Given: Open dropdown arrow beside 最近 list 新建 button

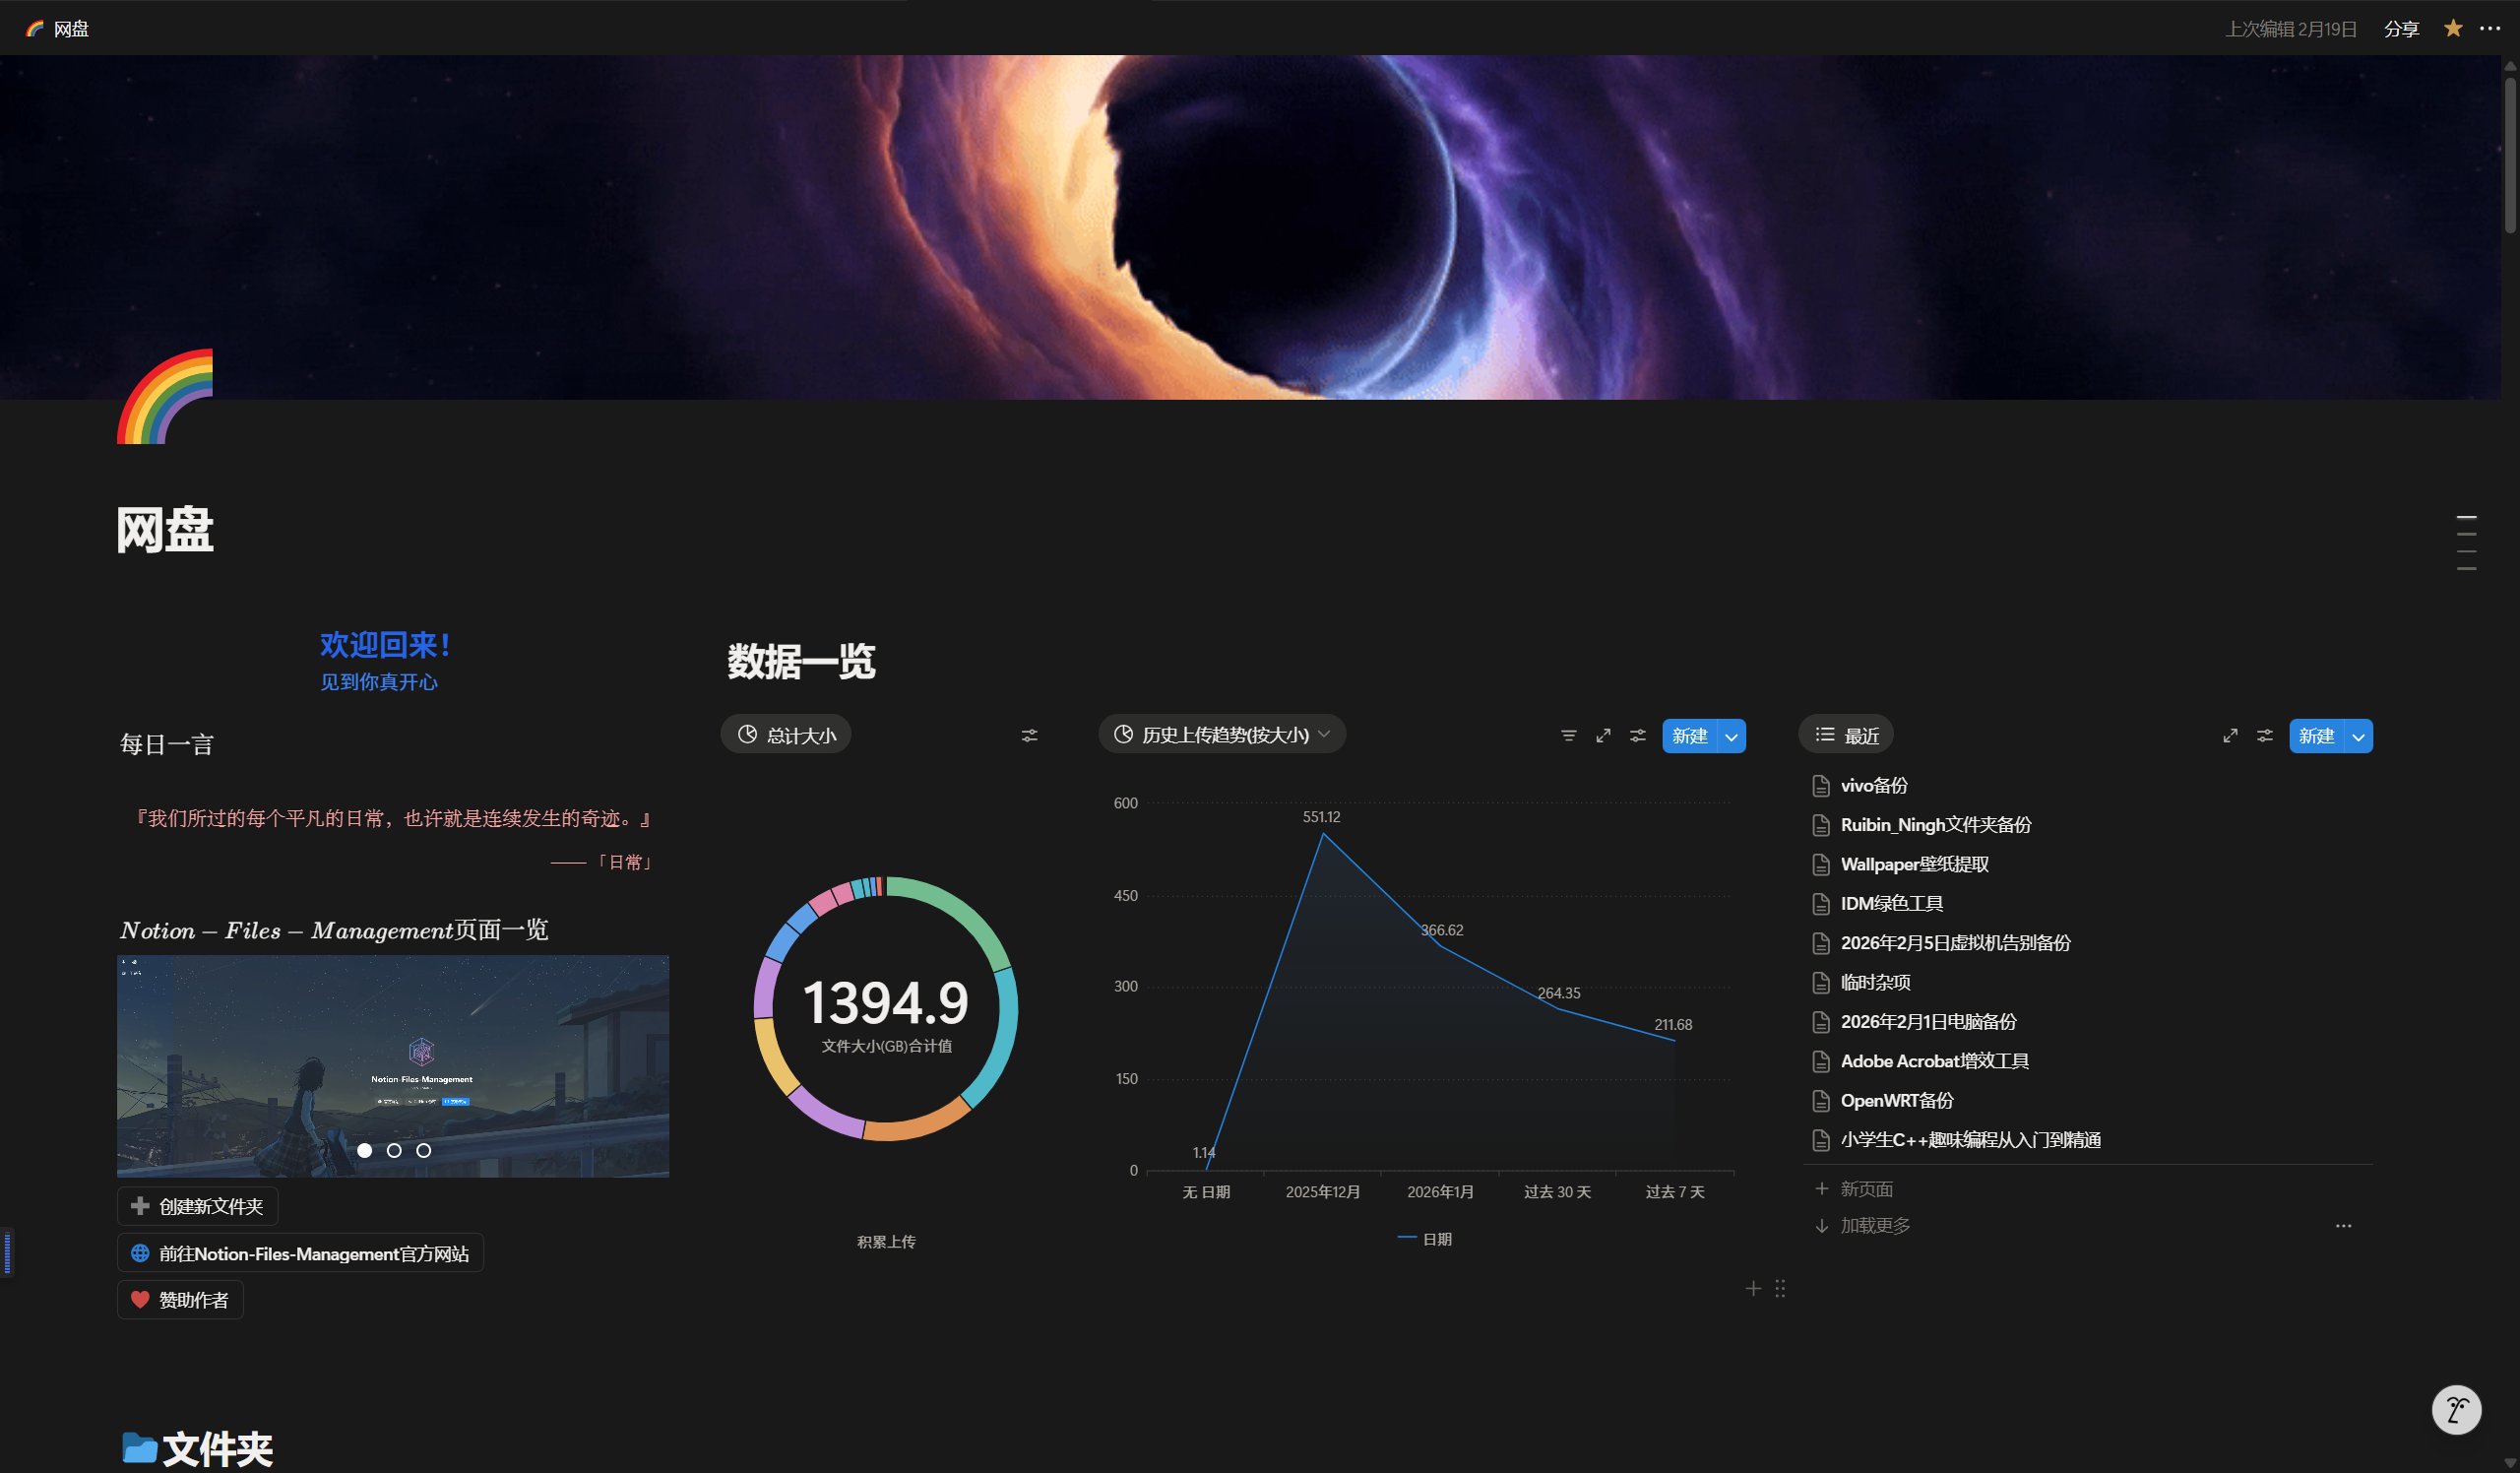Looking at the screenshot, I should point(2359,737).
